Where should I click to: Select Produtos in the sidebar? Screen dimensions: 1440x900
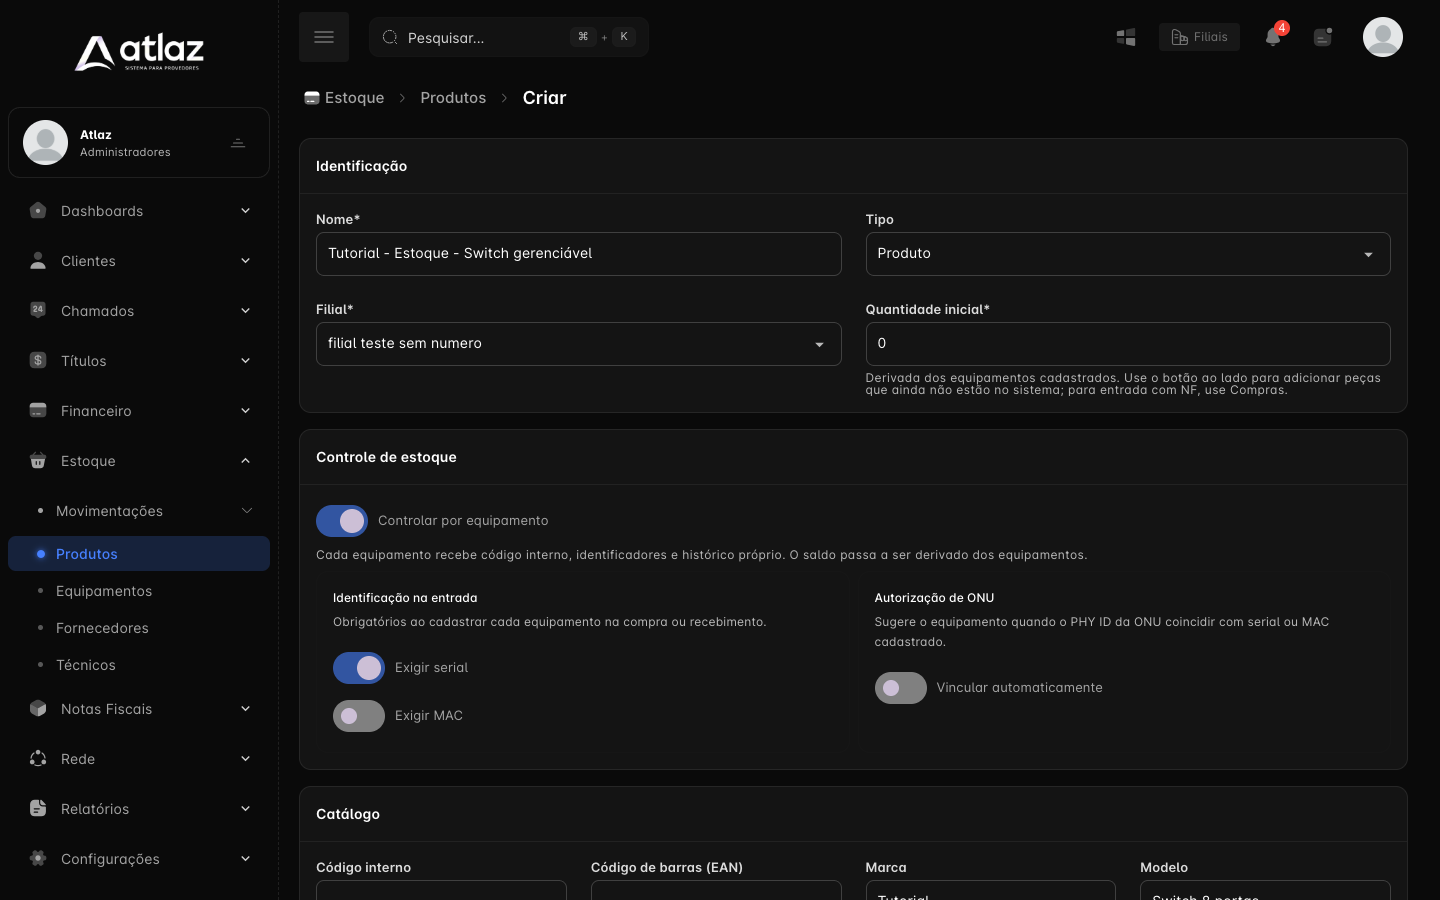(x=139, y=554)
